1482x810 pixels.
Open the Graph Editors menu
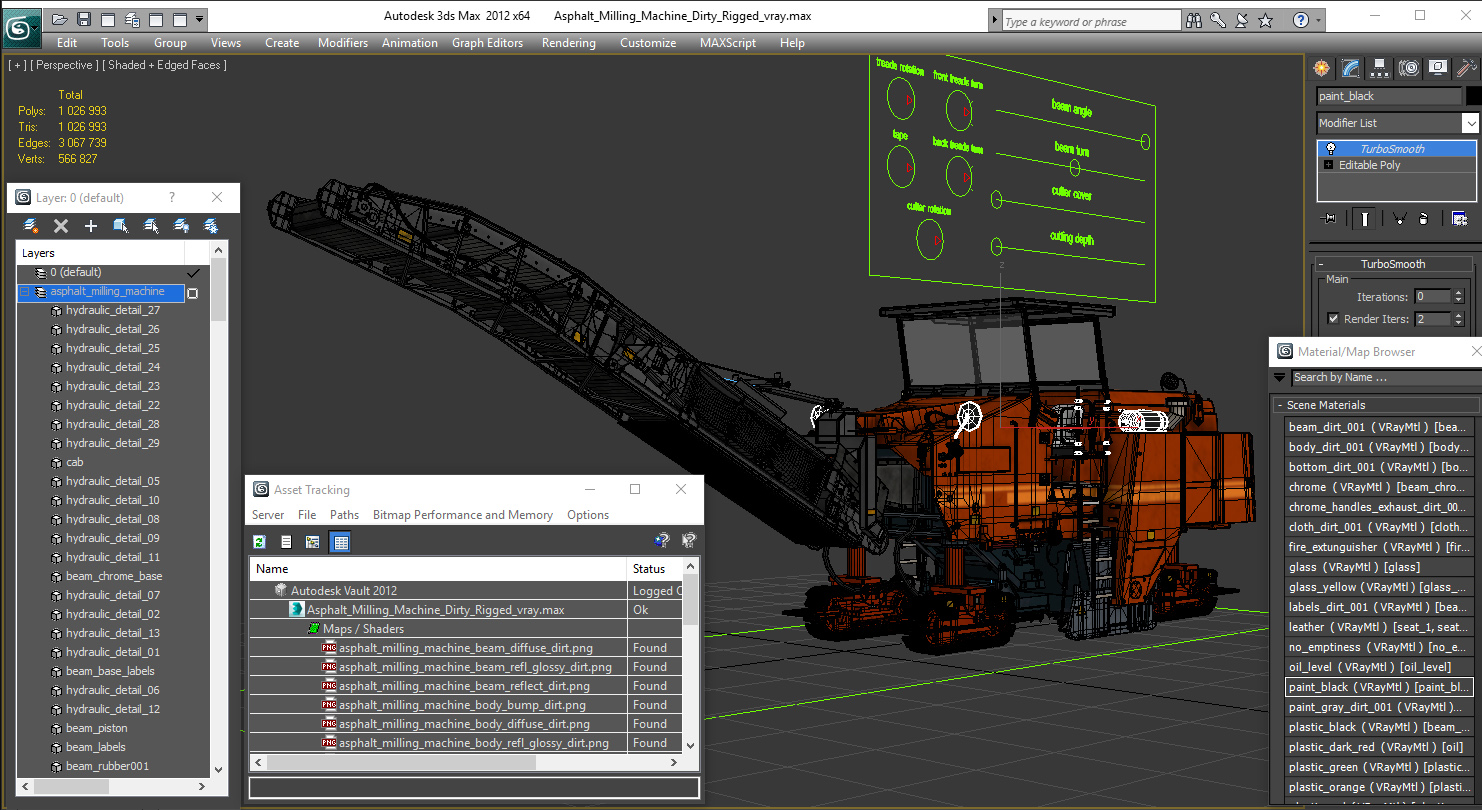487,43
